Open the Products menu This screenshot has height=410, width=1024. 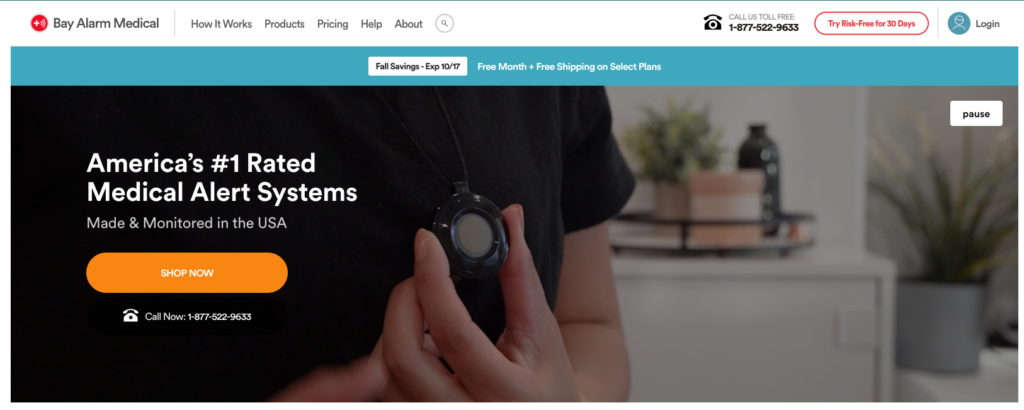tap(284, 24)
